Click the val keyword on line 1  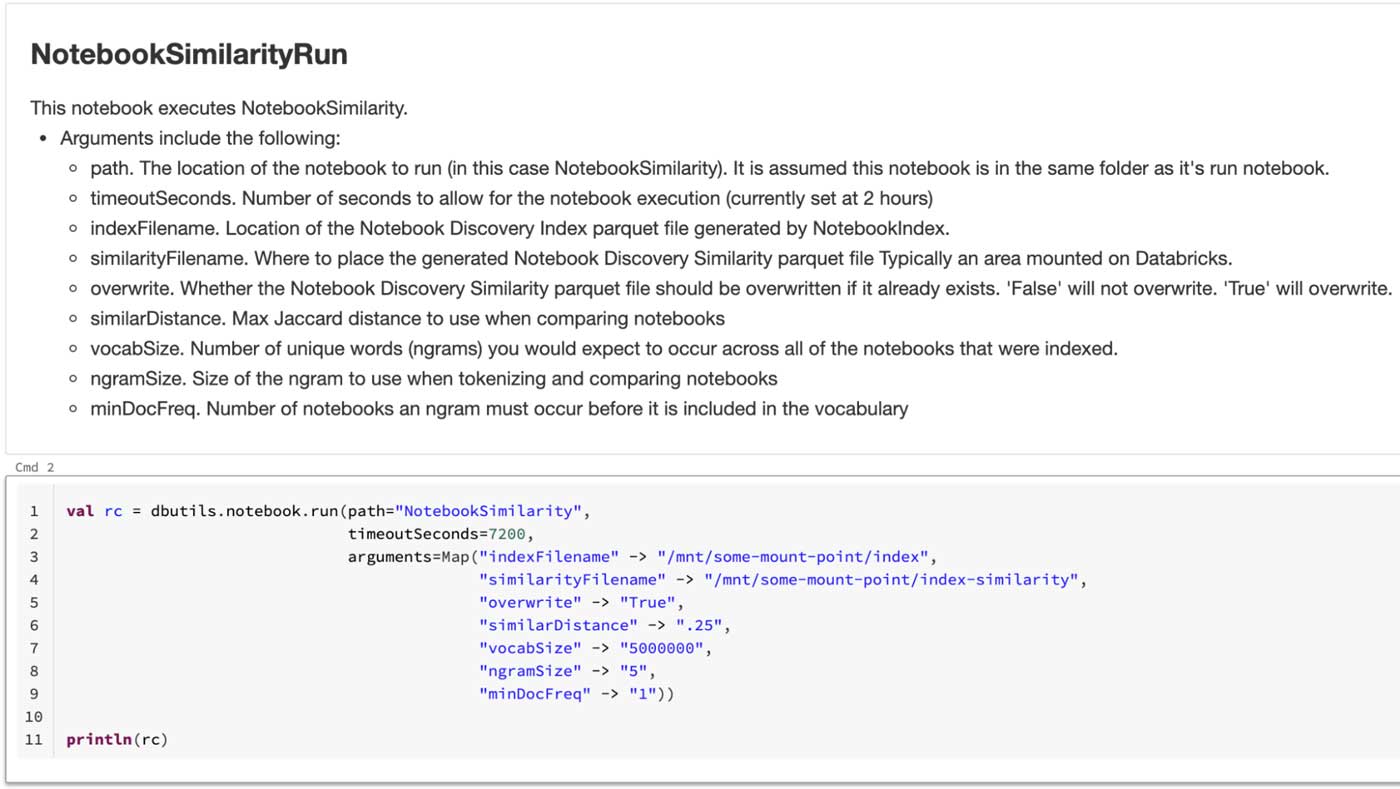[x=80, y=511]
